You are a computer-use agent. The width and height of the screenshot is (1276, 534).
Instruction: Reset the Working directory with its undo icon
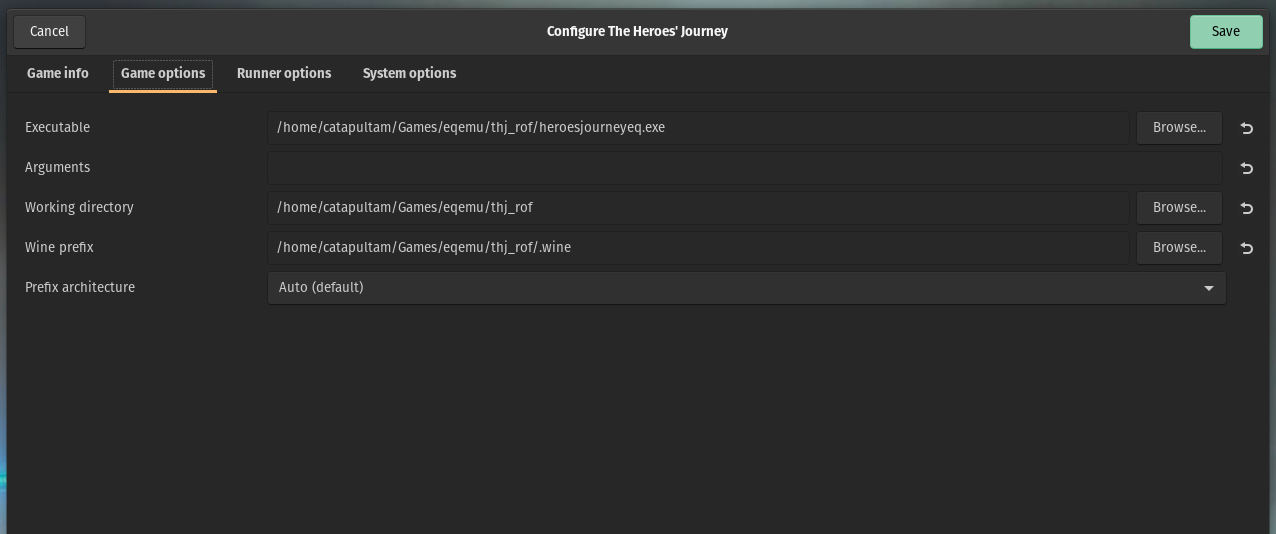click(x=1246, y=208)
